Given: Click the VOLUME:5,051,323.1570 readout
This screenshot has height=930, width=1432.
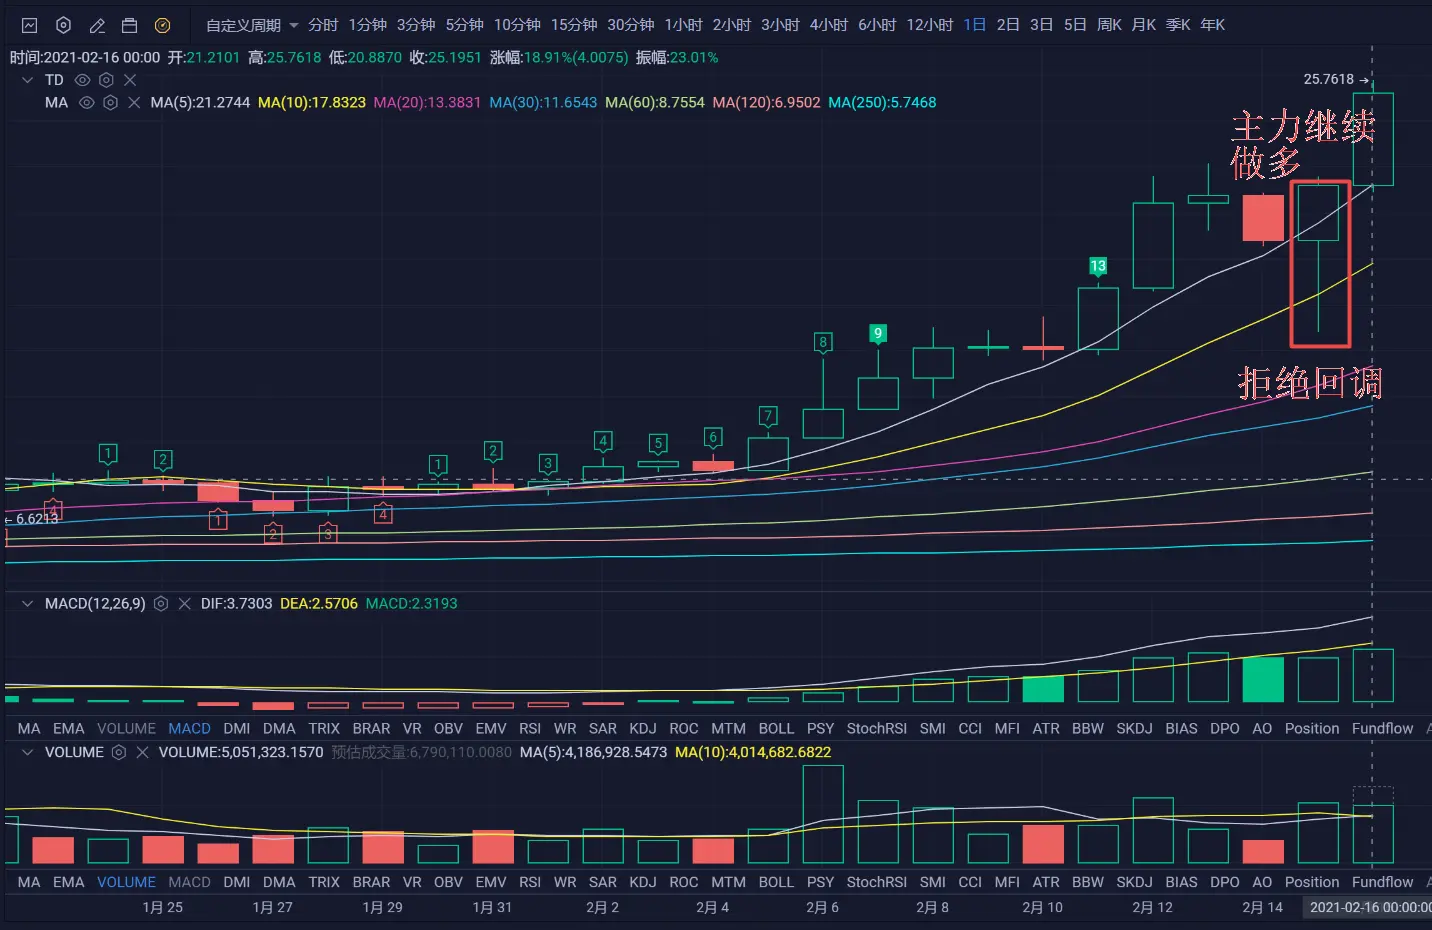Looking at the screenshot, I should point(241,752).
